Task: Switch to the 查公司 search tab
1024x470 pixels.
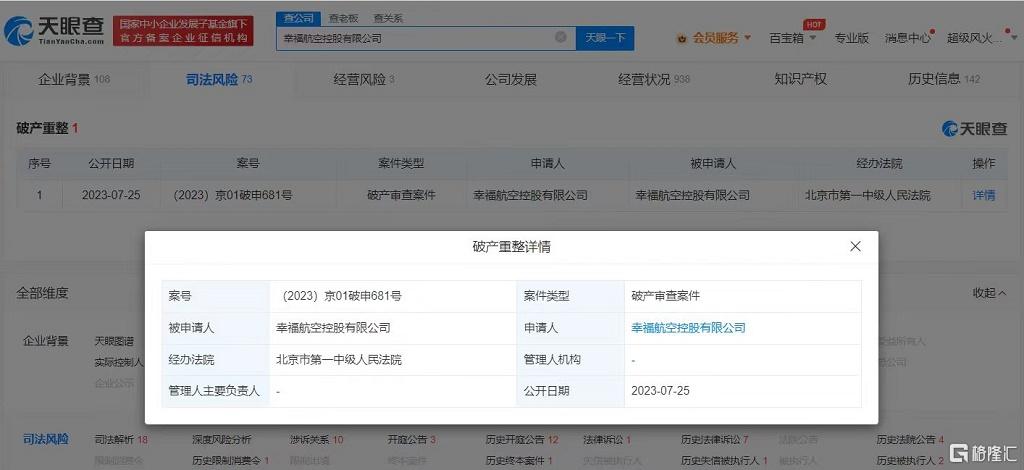Action: pyautogui.click(x=298, y=18)
